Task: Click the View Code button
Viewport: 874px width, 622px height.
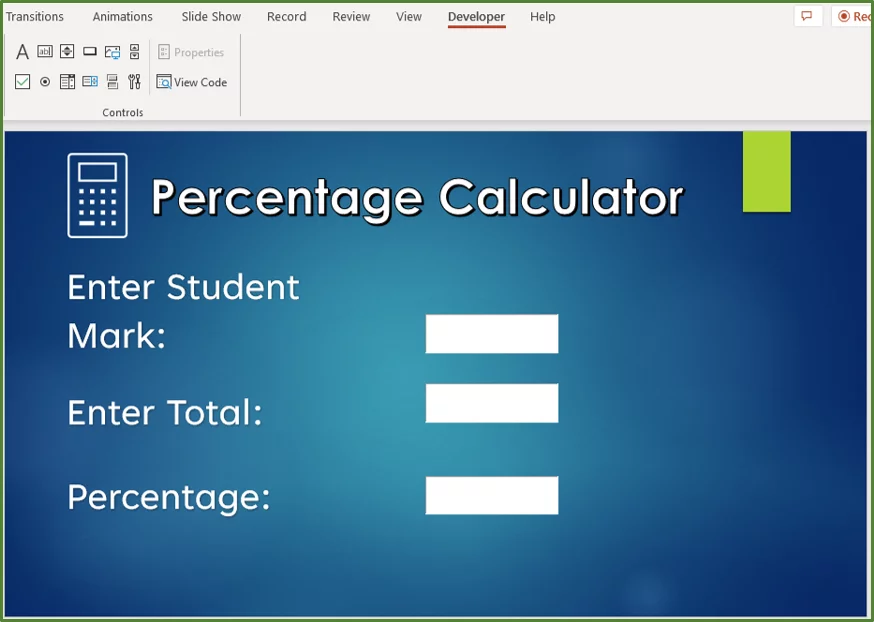Action: [192, 82]
